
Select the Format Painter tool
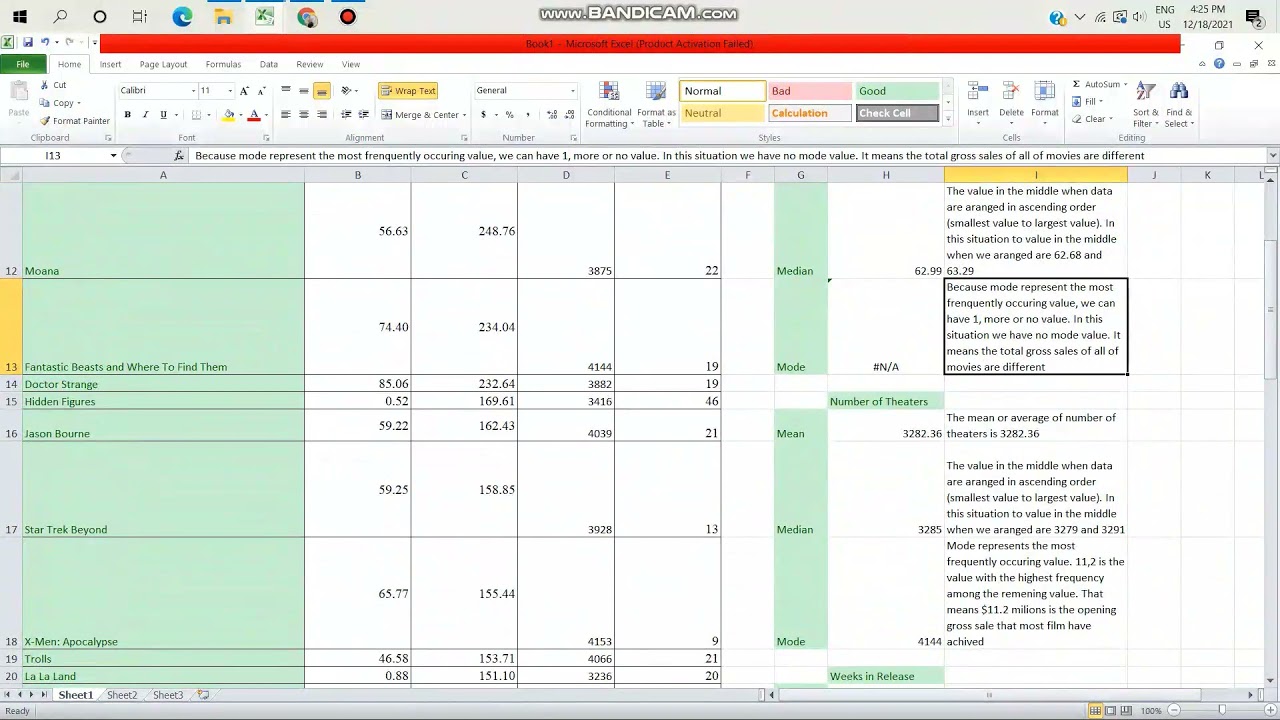[75, 121]
